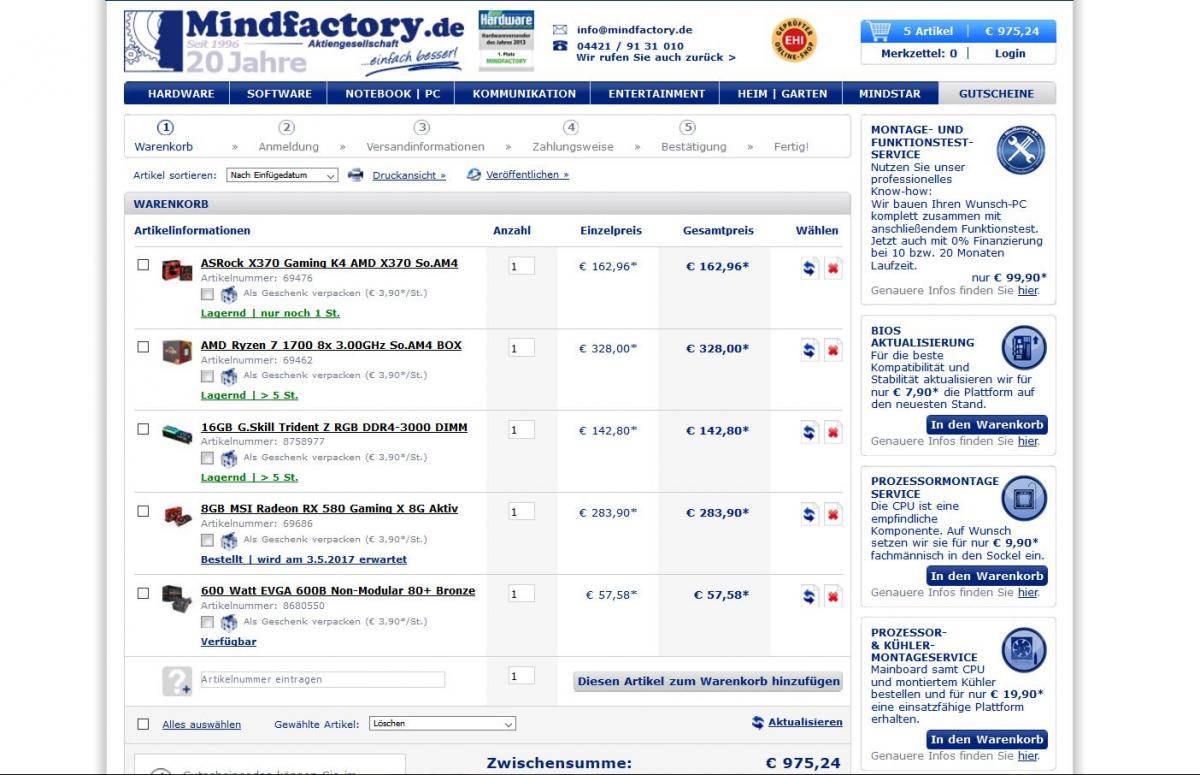Image resolution: width=1200 pixels, height=775 pixels.
Task: Select the EVGA 600B item checkbox
Action: [143, 593]
